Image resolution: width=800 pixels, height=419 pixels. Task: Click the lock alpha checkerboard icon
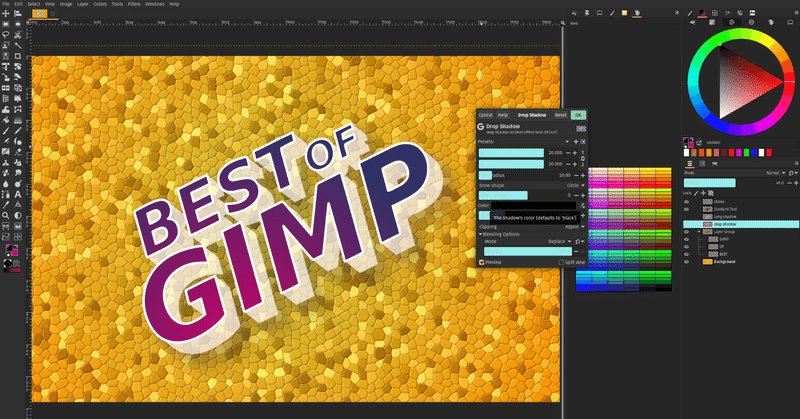711,193
